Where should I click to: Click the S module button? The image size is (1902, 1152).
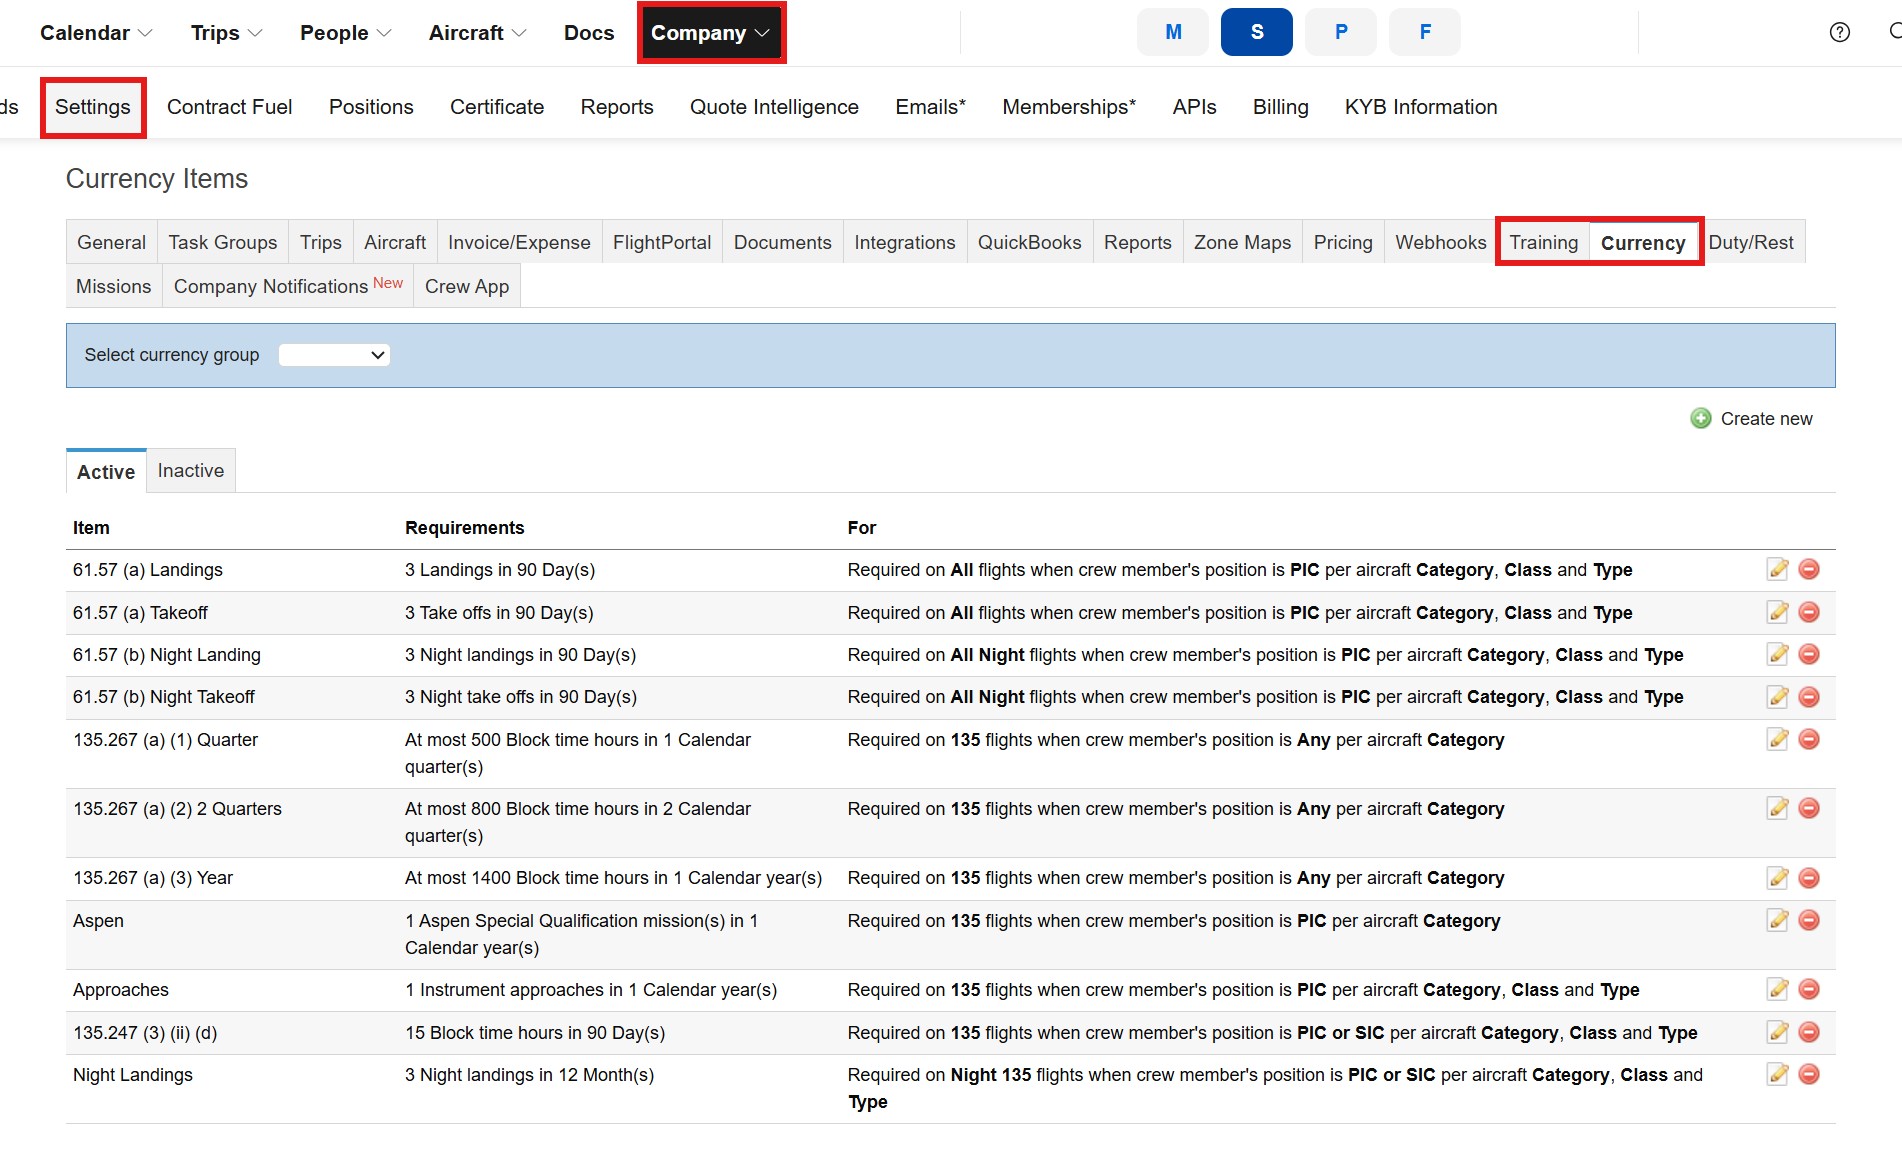(x=1257, y=32)
